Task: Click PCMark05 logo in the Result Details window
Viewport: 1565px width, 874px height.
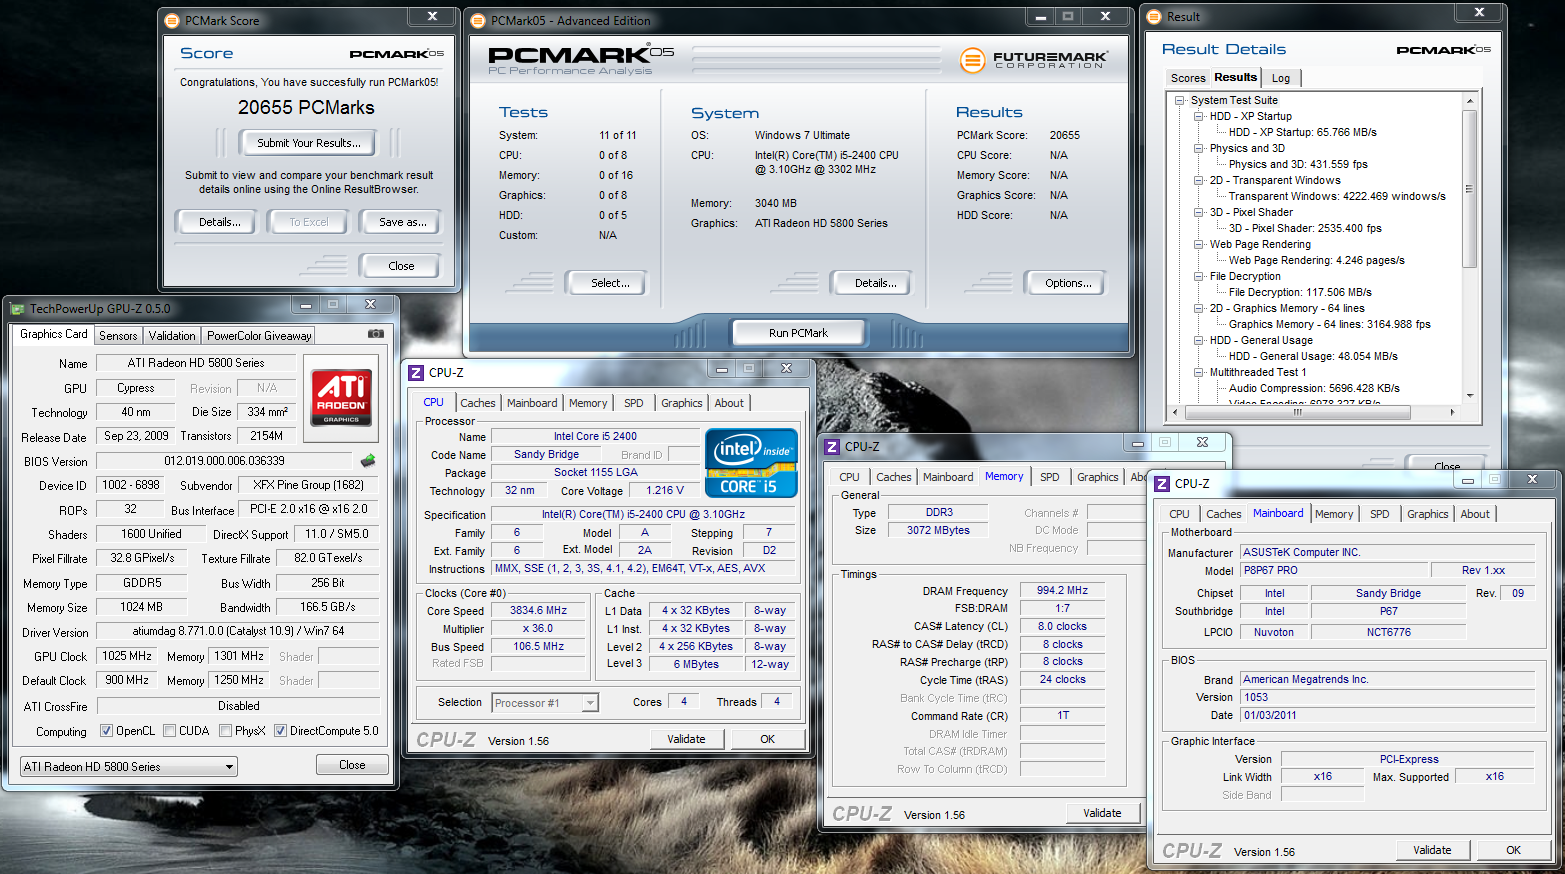Action: click(x=1444, y=50)
